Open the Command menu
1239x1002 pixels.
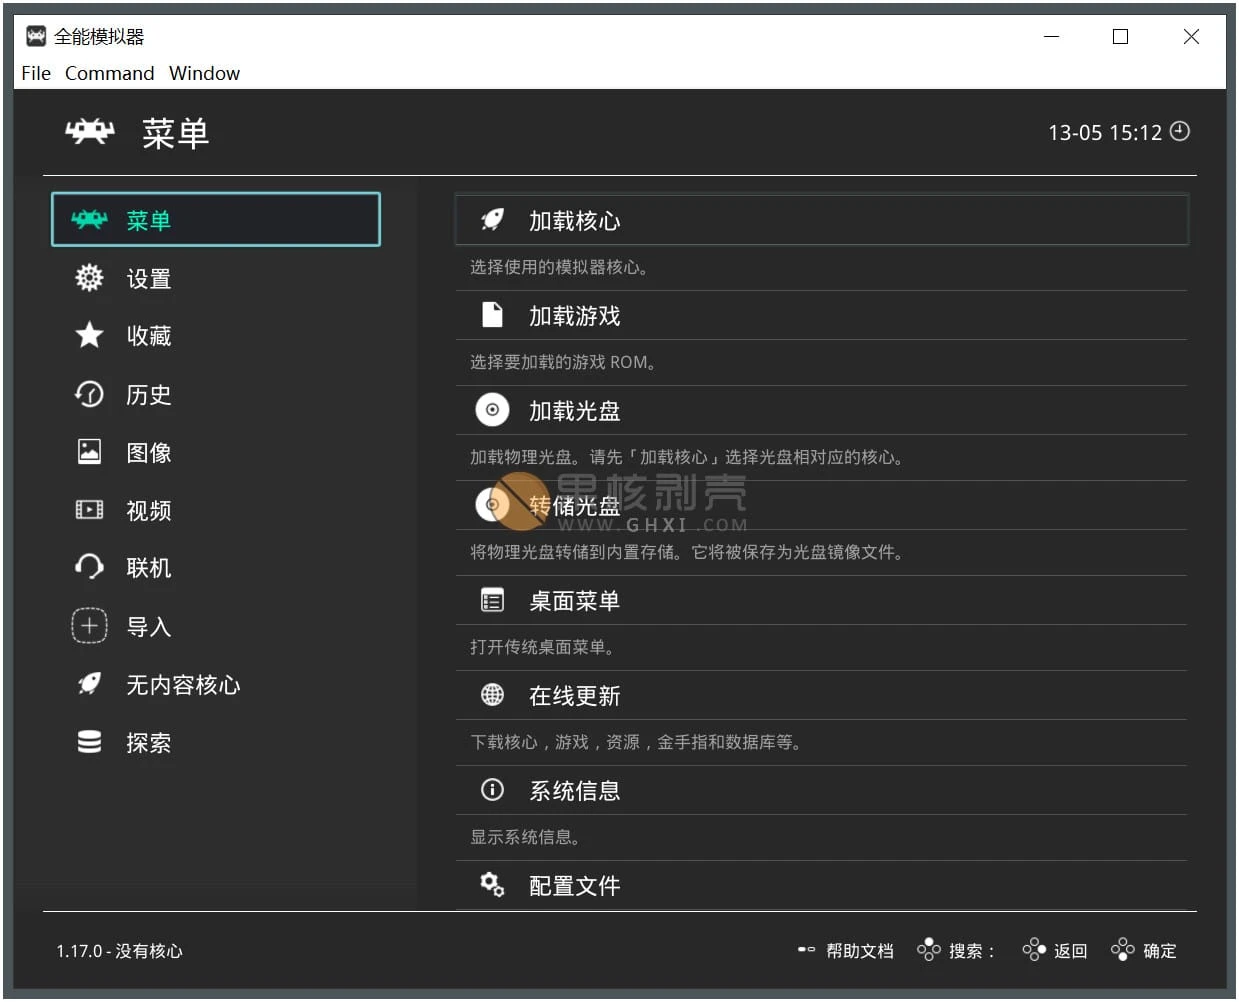click(110, 73)
